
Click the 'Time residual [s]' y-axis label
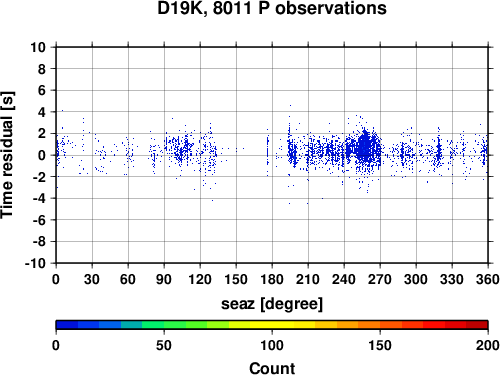pos(7,155)
